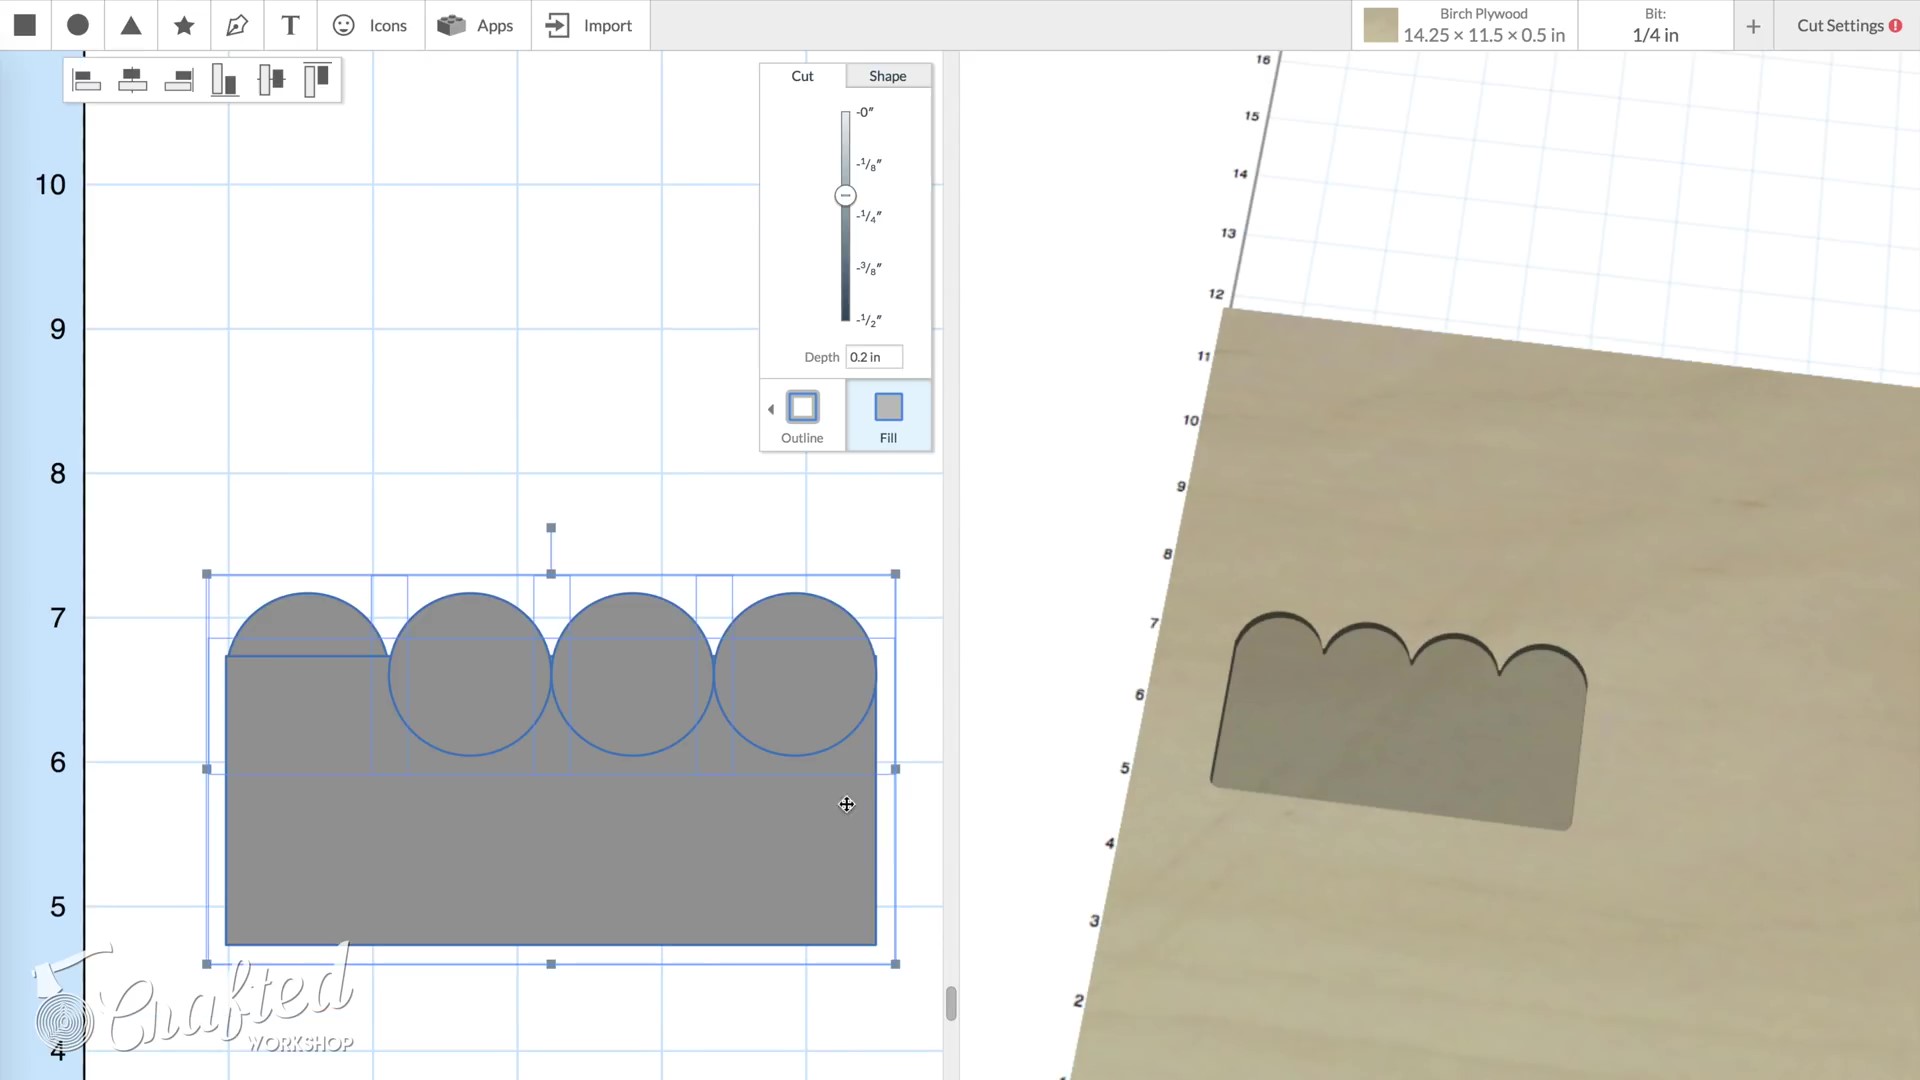Viewport: 1920px width, 1080px height.
Task: Select the pen drawing tool
Action: (x=237, y=25)
